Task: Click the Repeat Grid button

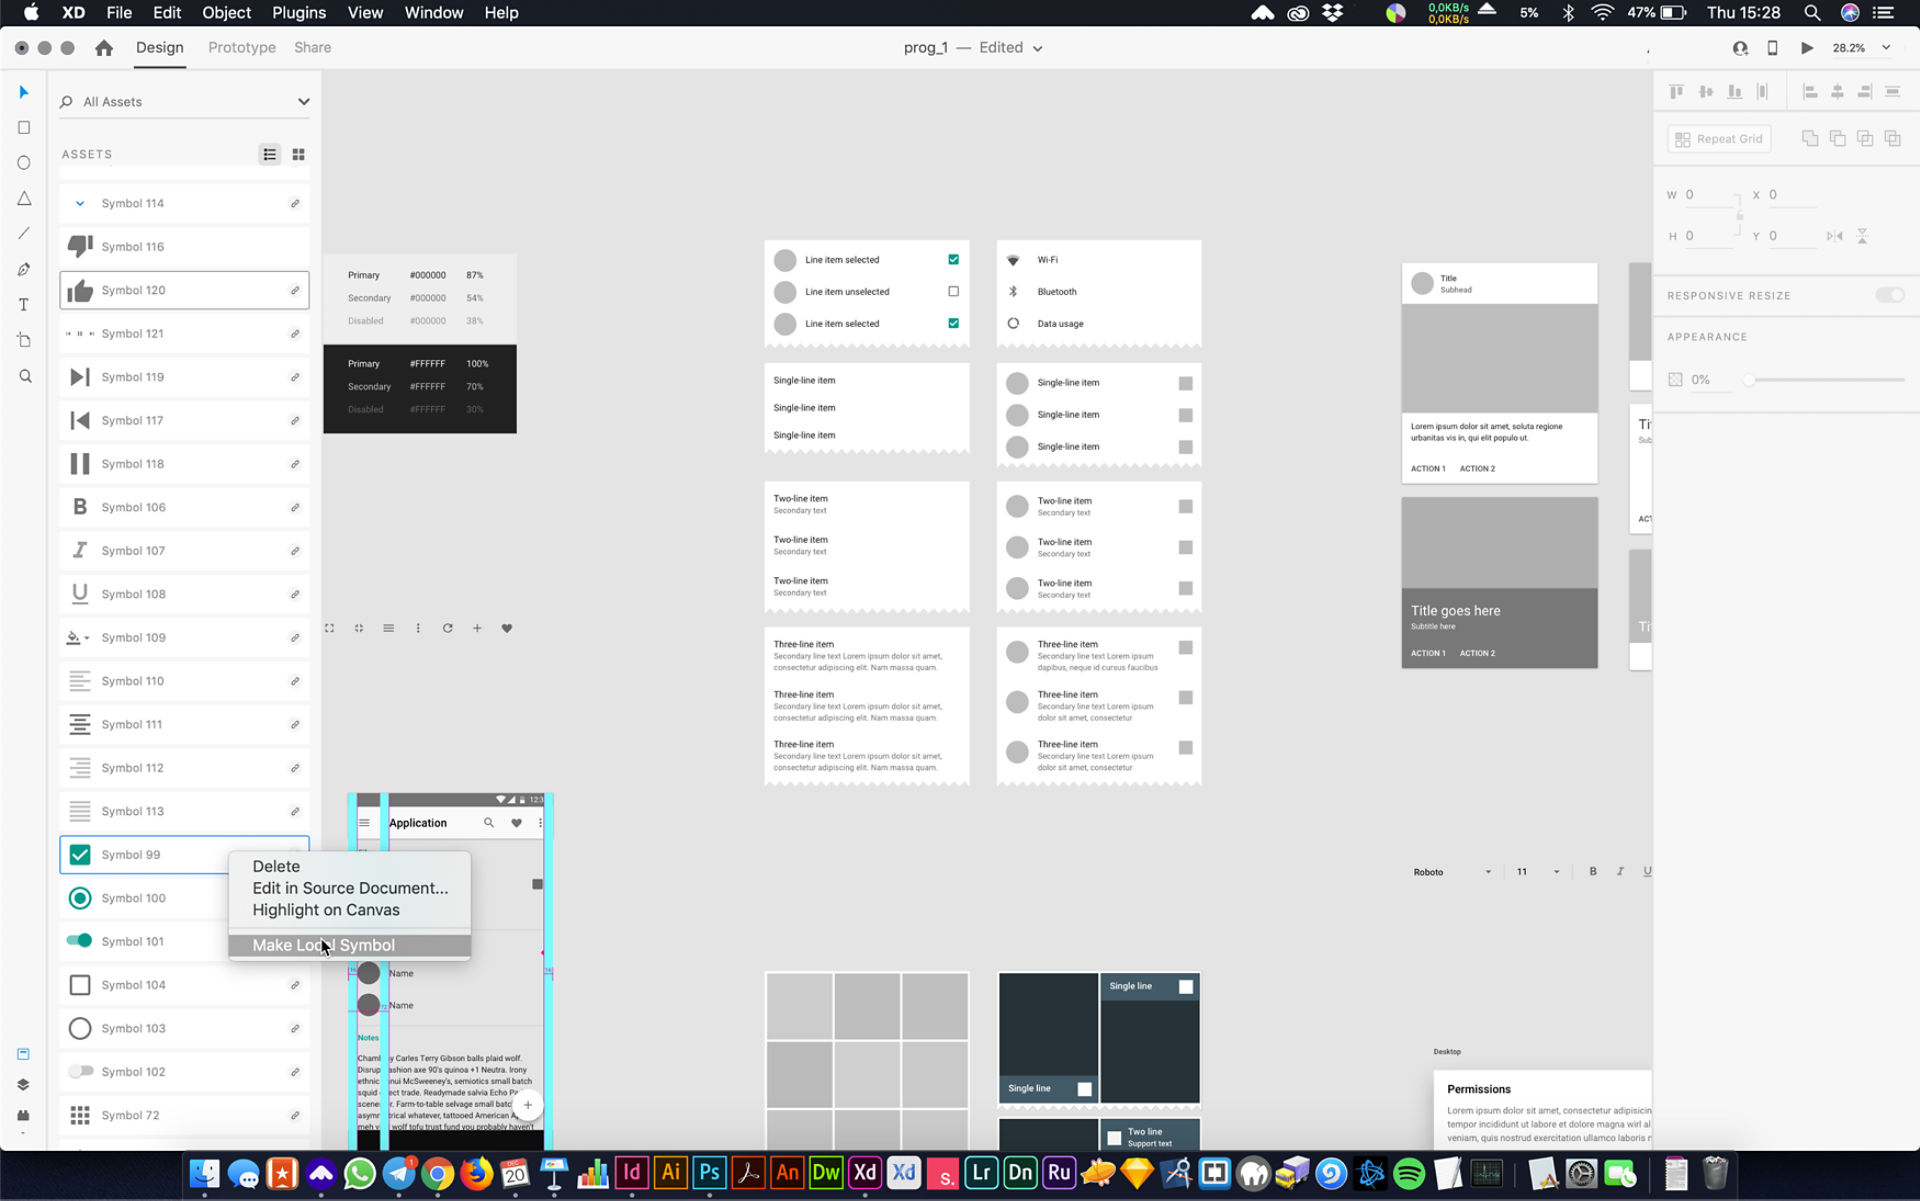Action: coord(1718,138)
